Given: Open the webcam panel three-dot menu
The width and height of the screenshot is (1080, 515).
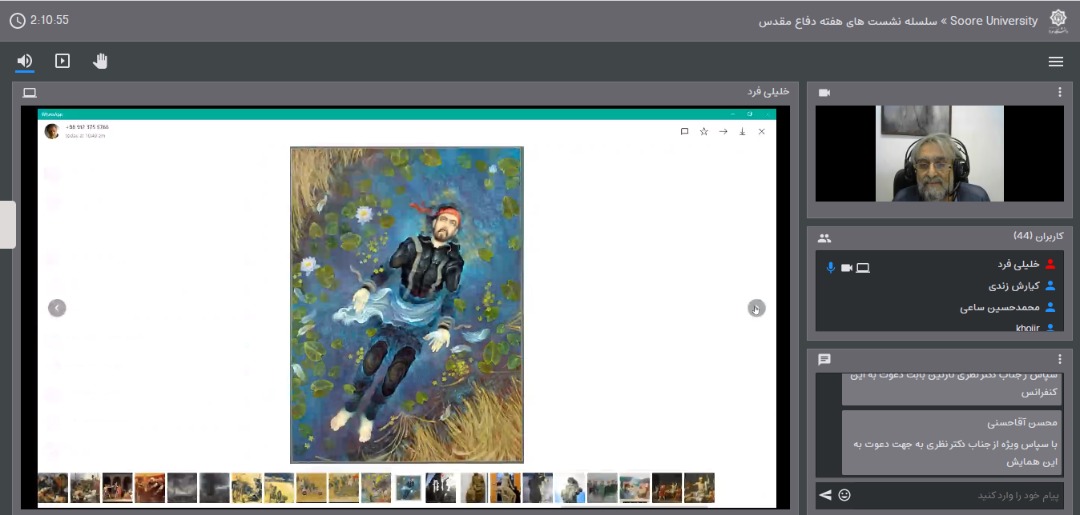Looking at the screenshot, I should click(1059, 92).
